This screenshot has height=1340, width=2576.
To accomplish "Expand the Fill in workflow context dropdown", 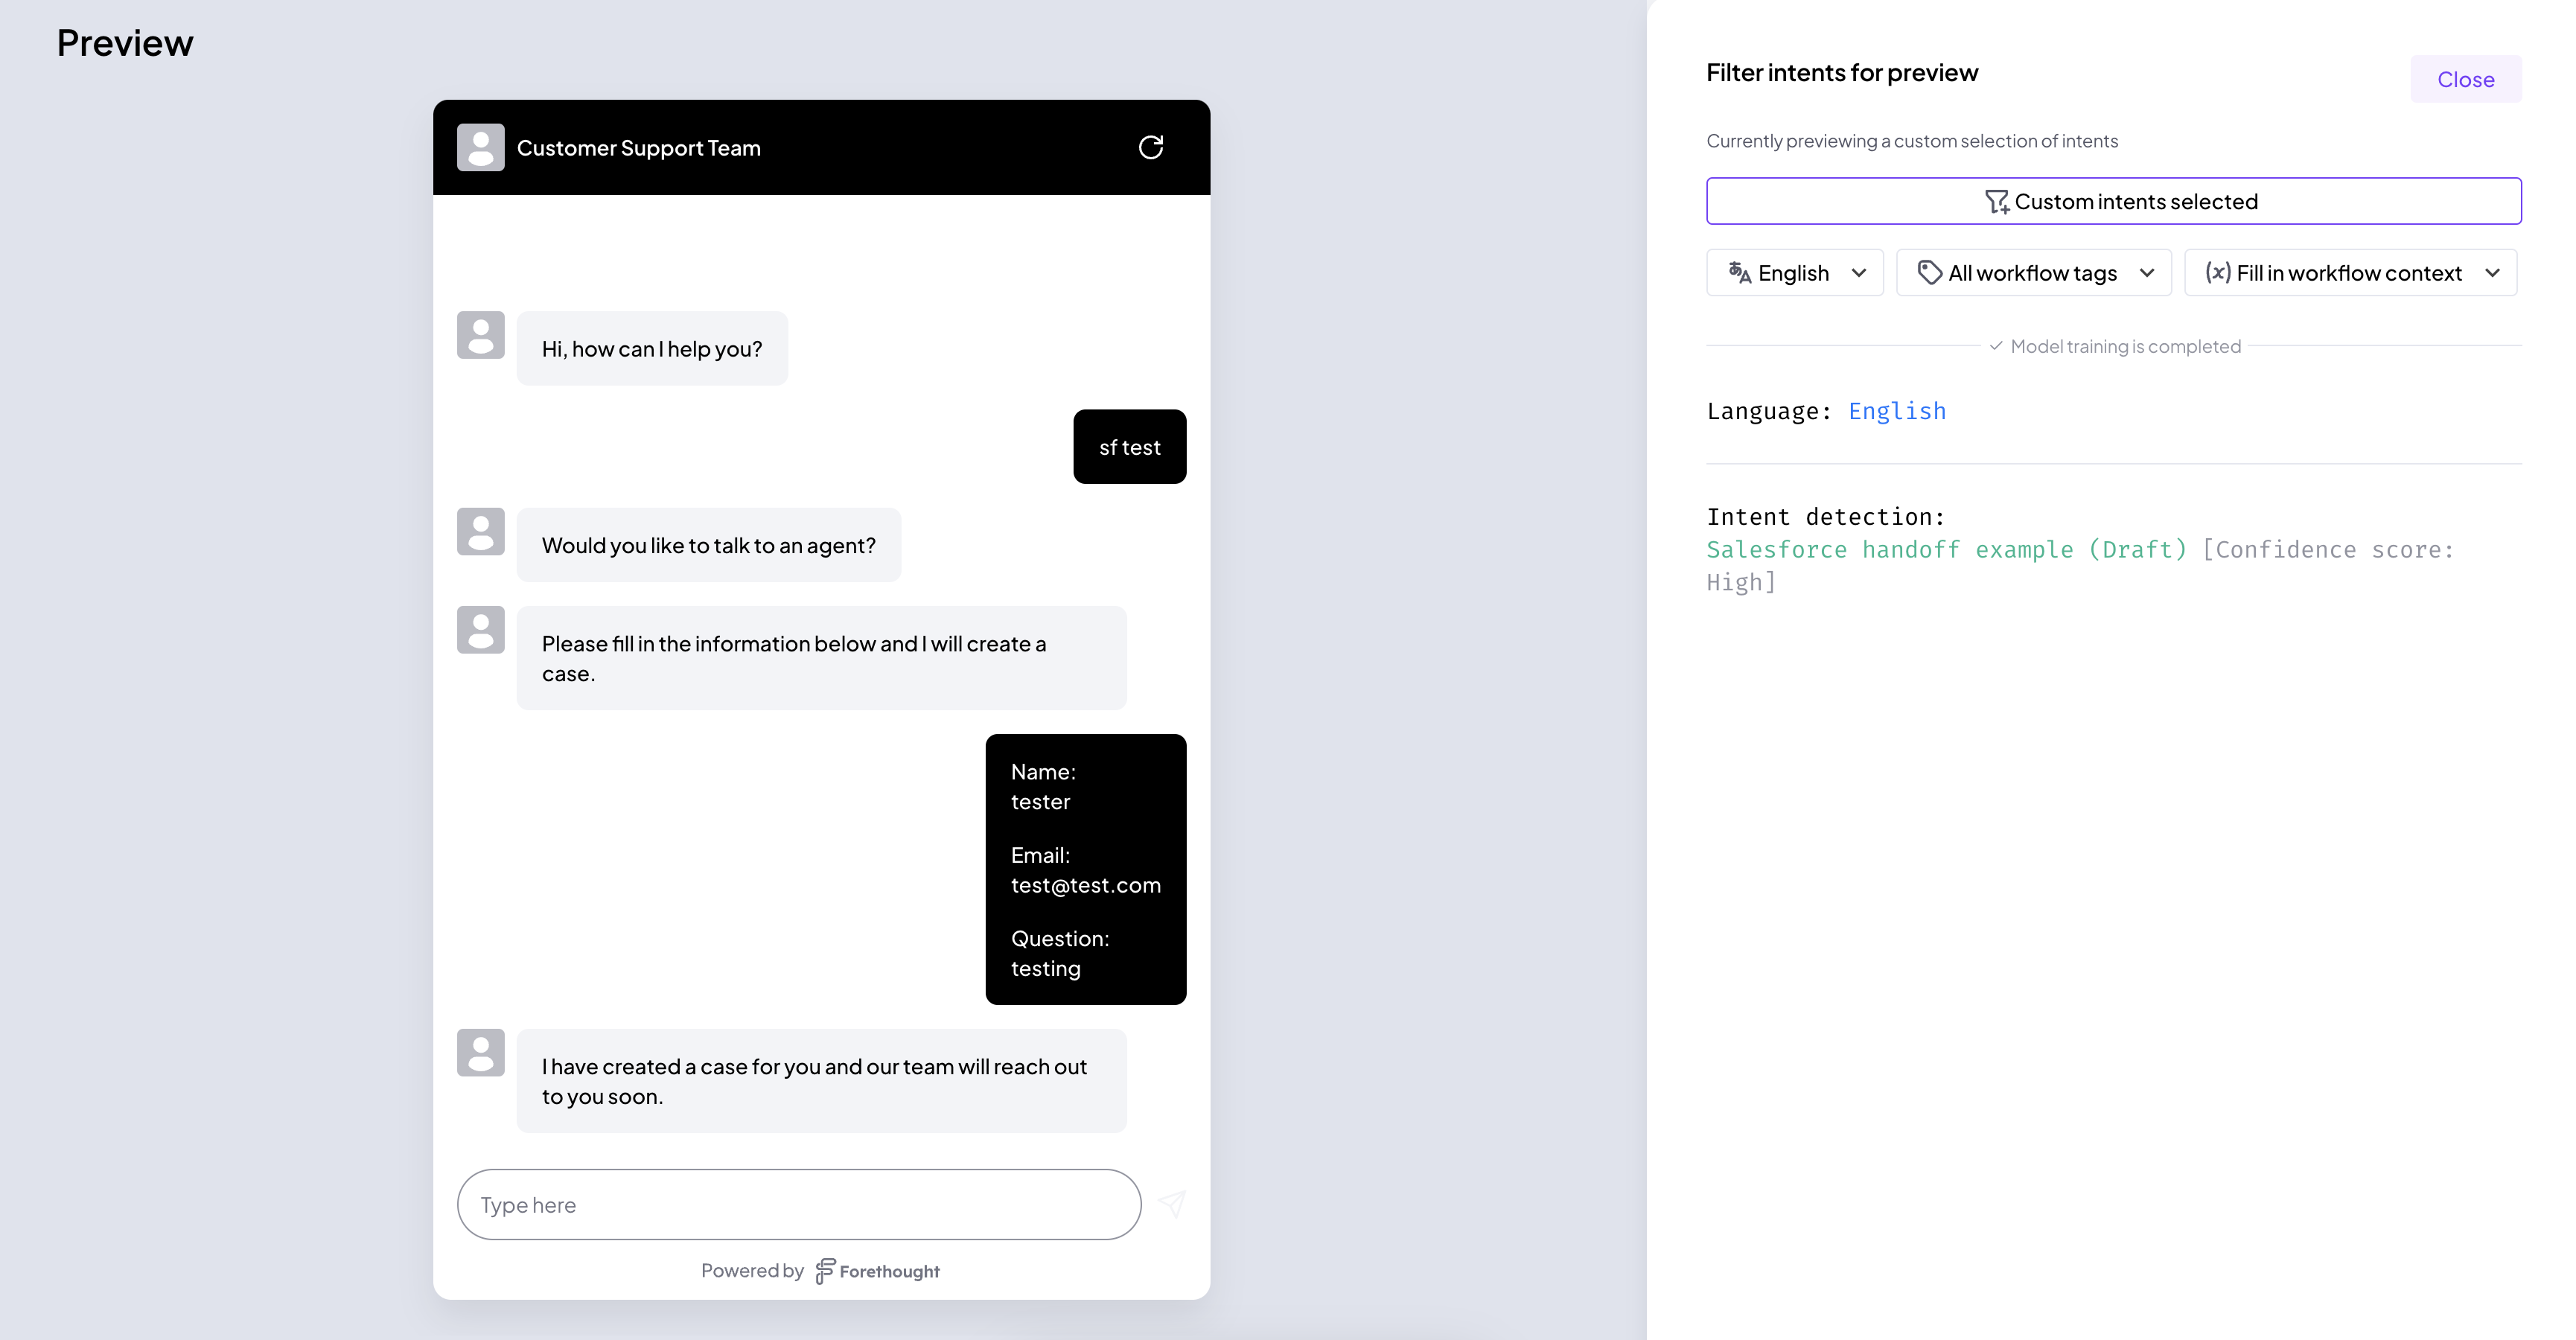I will coord(2351,273).
